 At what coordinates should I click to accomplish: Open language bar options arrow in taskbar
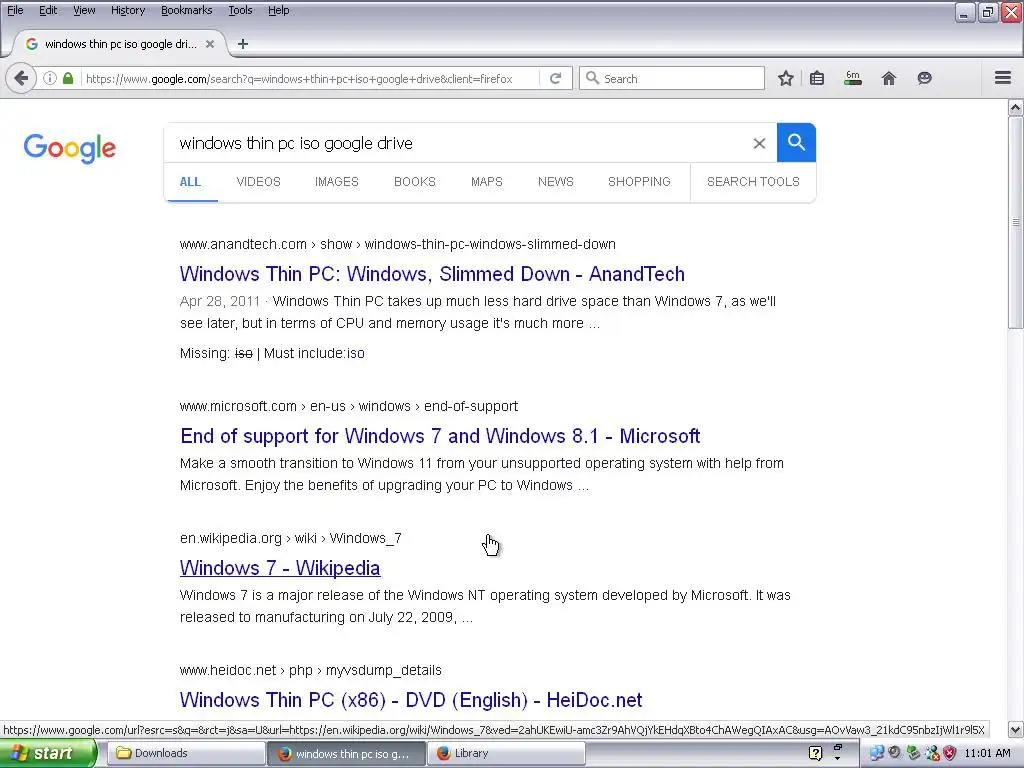tap(837, 758)
